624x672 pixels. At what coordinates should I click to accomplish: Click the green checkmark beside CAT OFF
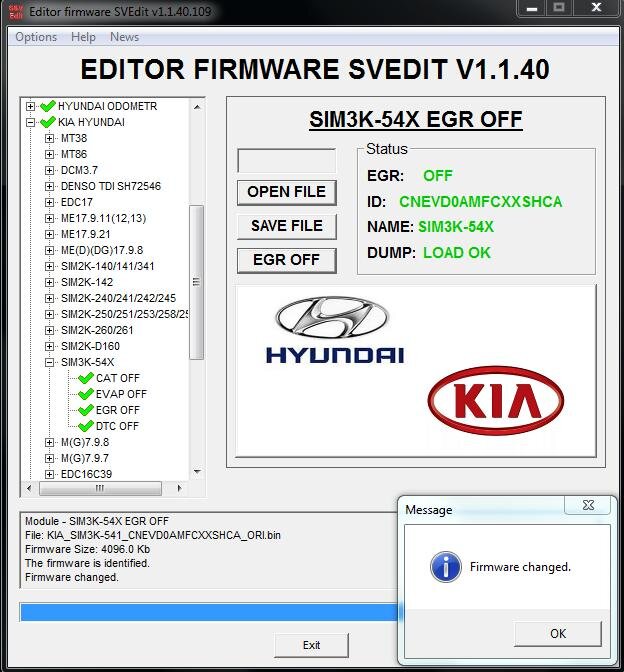86,378
